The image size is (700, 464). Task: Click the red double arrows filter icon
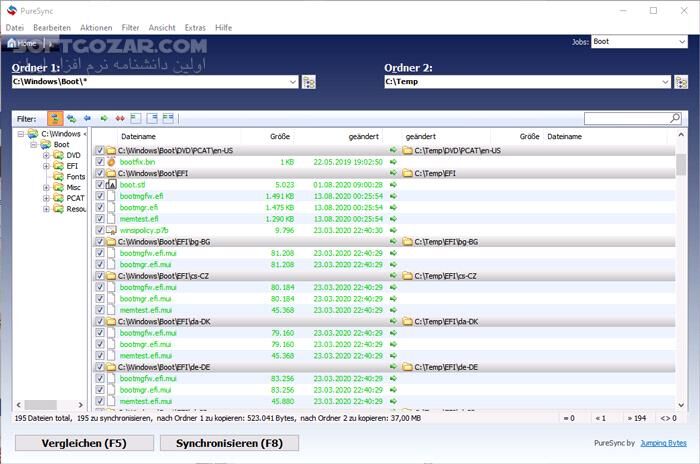pyautogui.click(x=120, y=118)
